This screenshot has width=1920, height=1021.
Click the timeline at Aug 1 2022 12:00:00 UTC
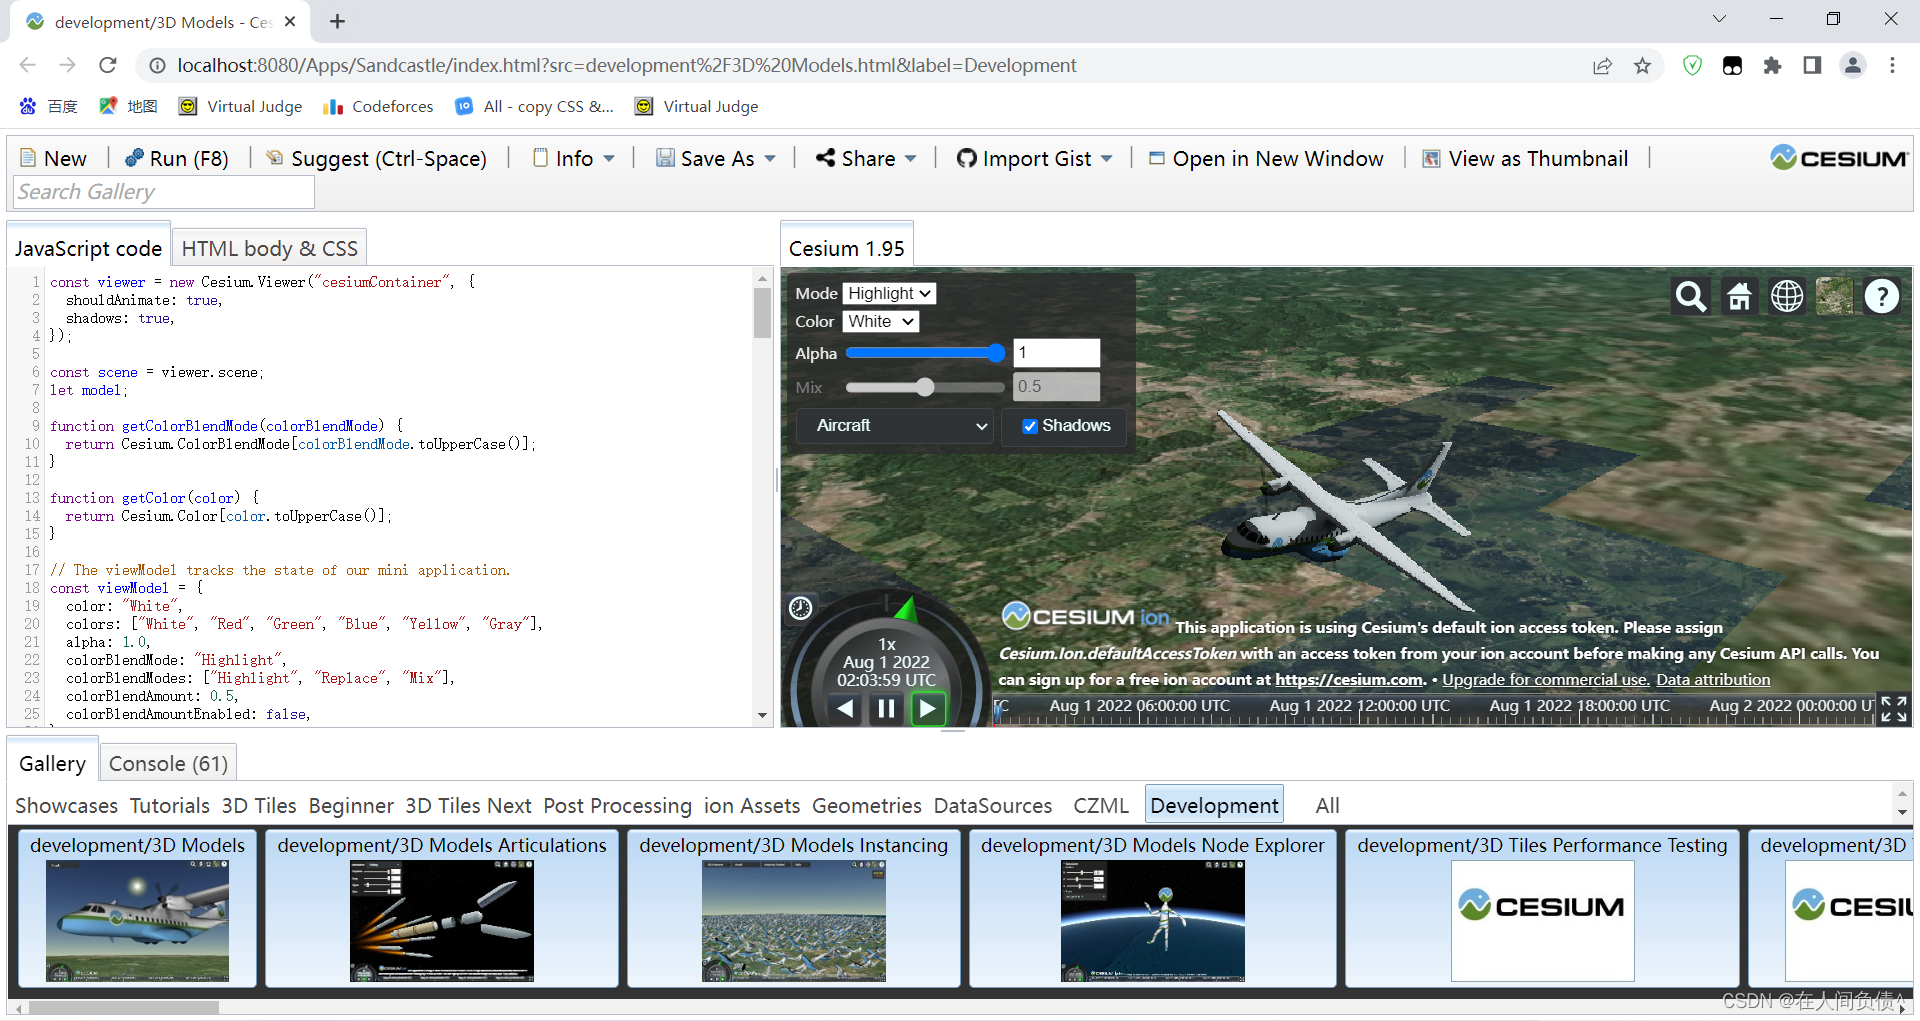(1359, 706)
